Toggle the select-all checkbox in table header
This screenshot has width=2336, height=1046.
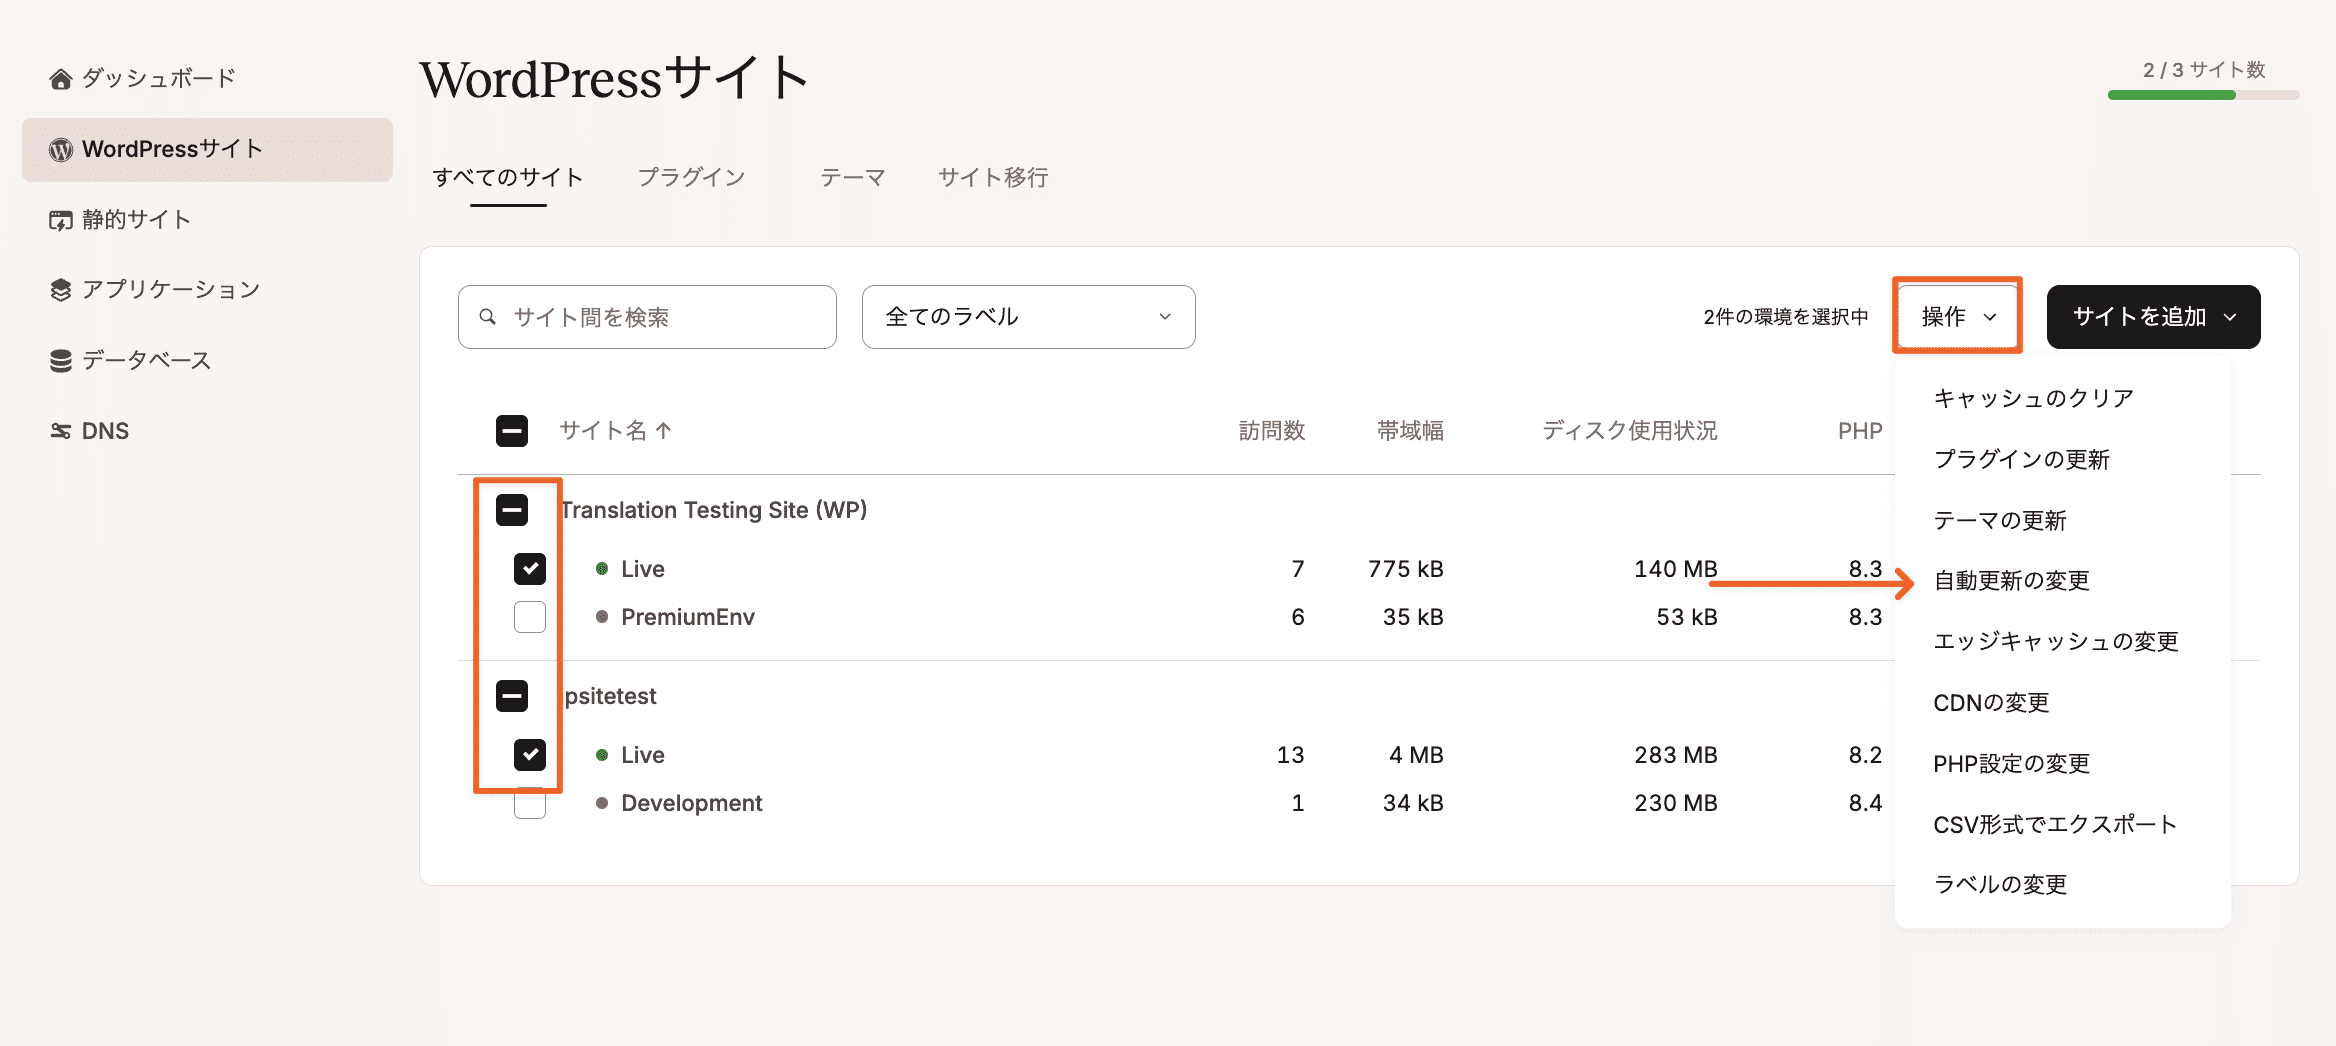coord(512,431)
